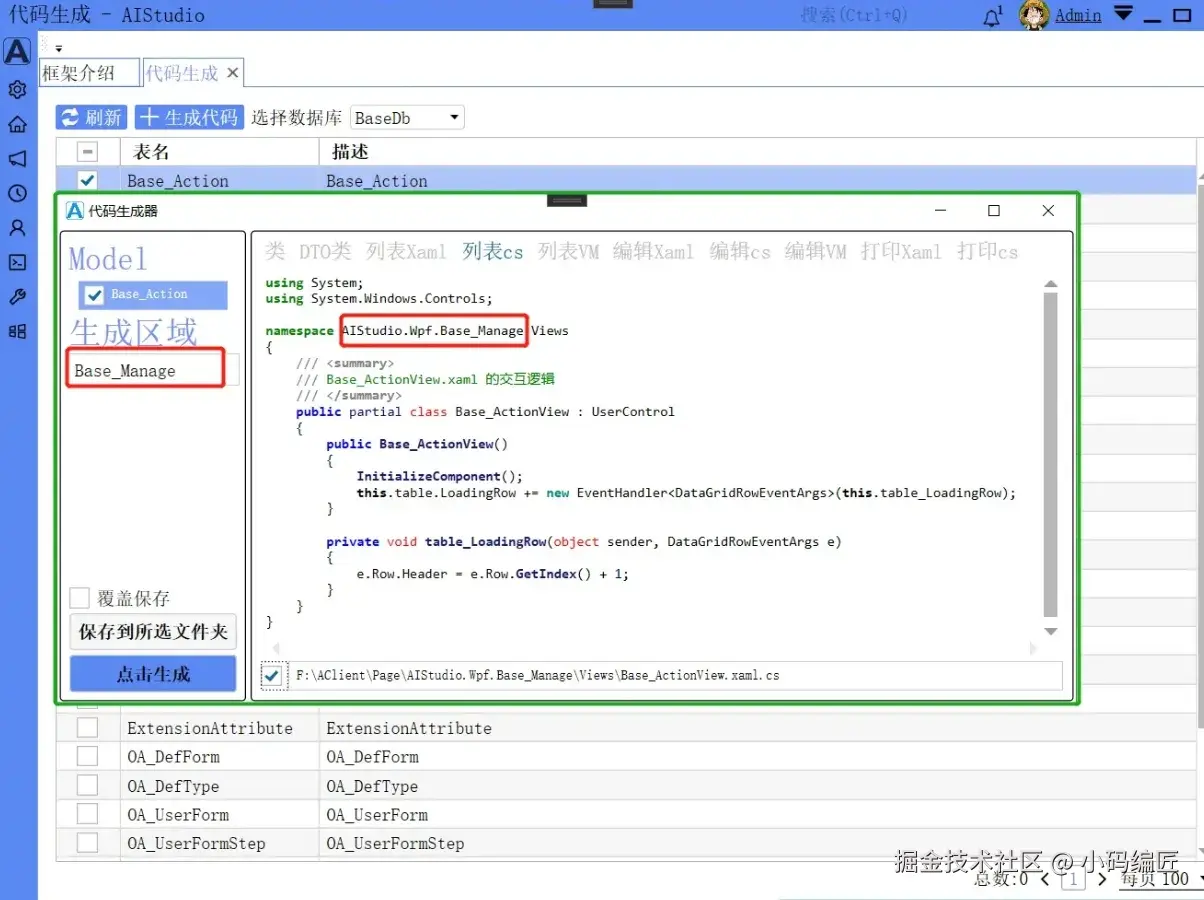
Task: Uncheck the Base_Action row checkbox in table
Action: pyautogui.click(x=87, y=180)
